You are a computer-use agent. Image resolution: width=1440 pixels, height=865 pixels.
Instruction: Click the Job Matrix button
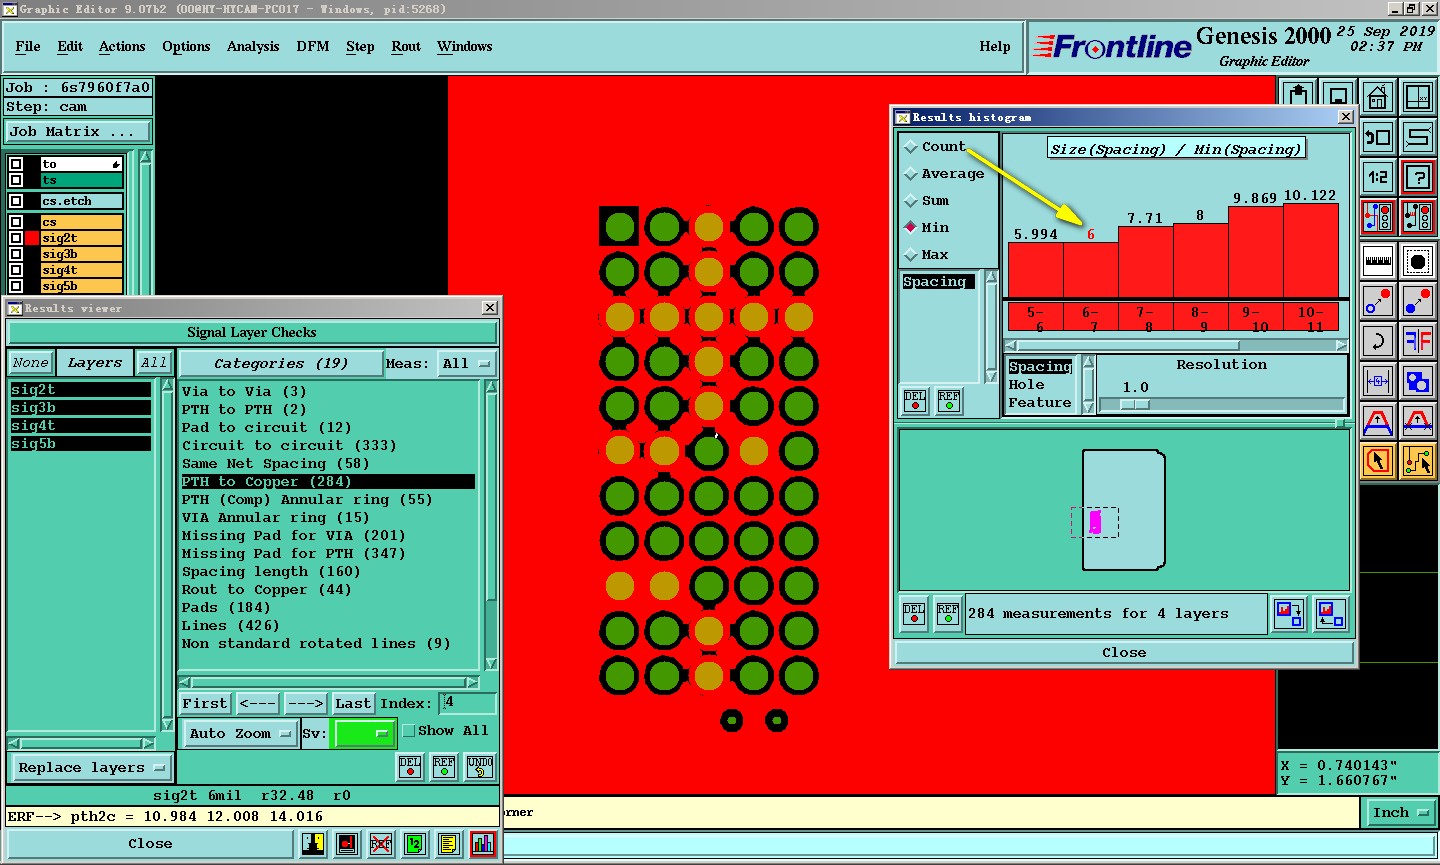coord(78,132)
